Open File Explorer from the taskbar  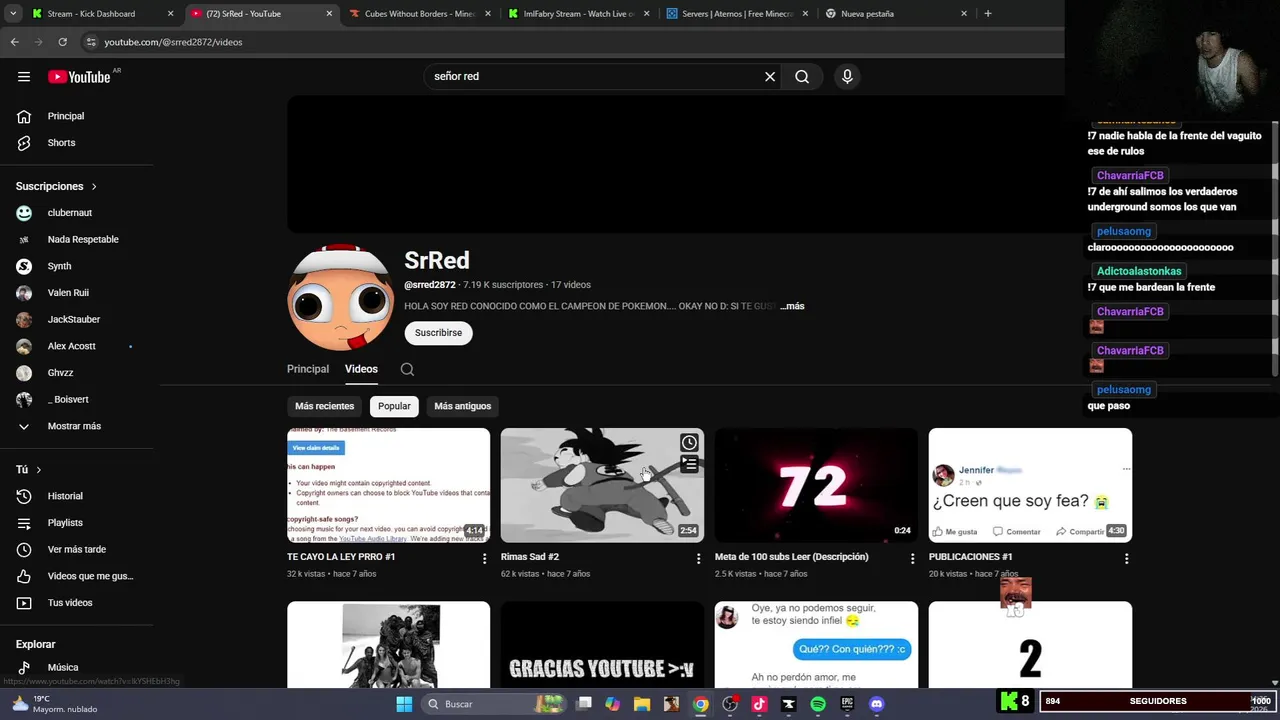[641, 704]
